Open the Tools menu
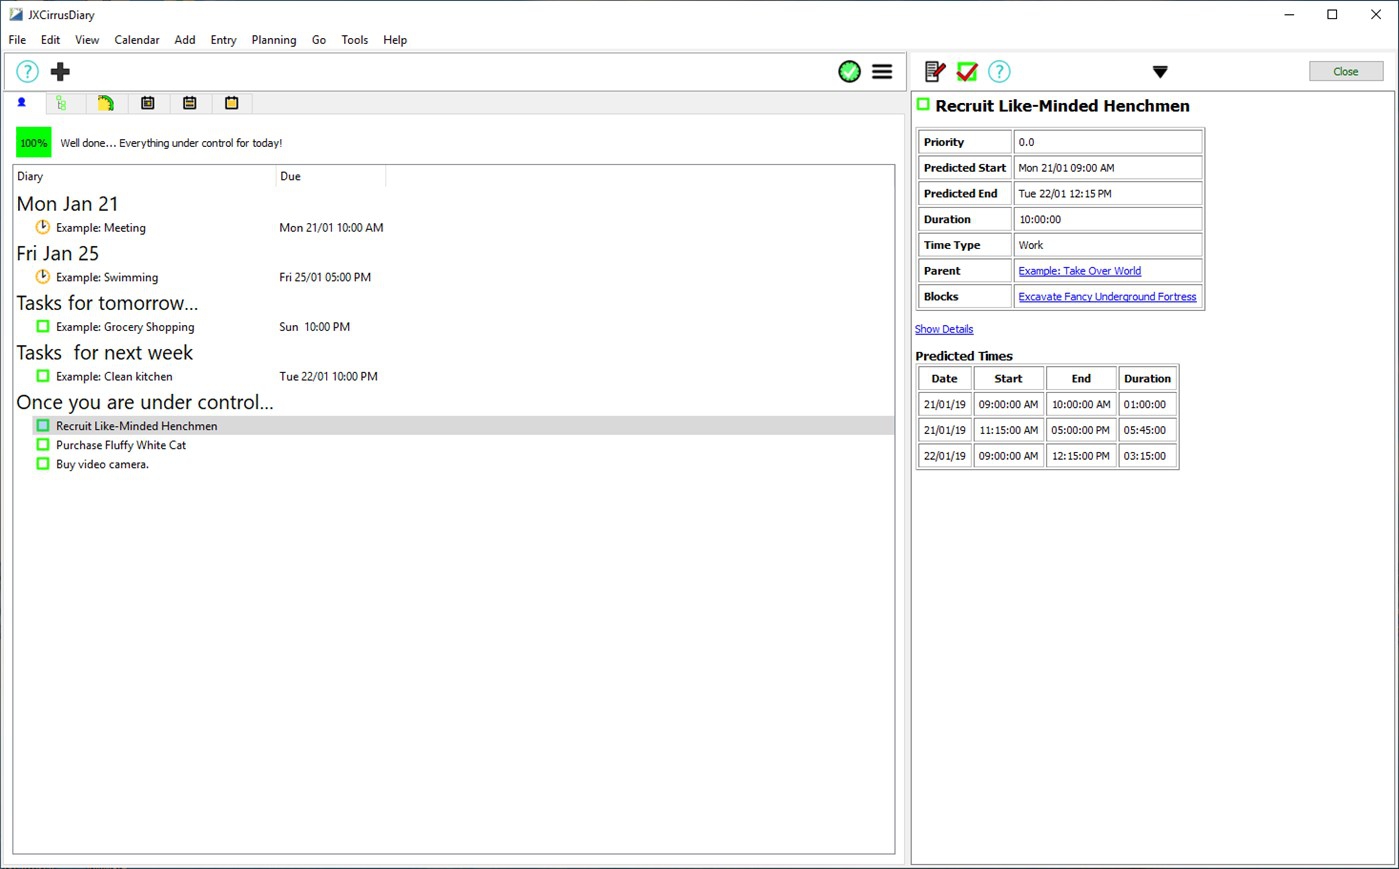 (x=355, y=40)
